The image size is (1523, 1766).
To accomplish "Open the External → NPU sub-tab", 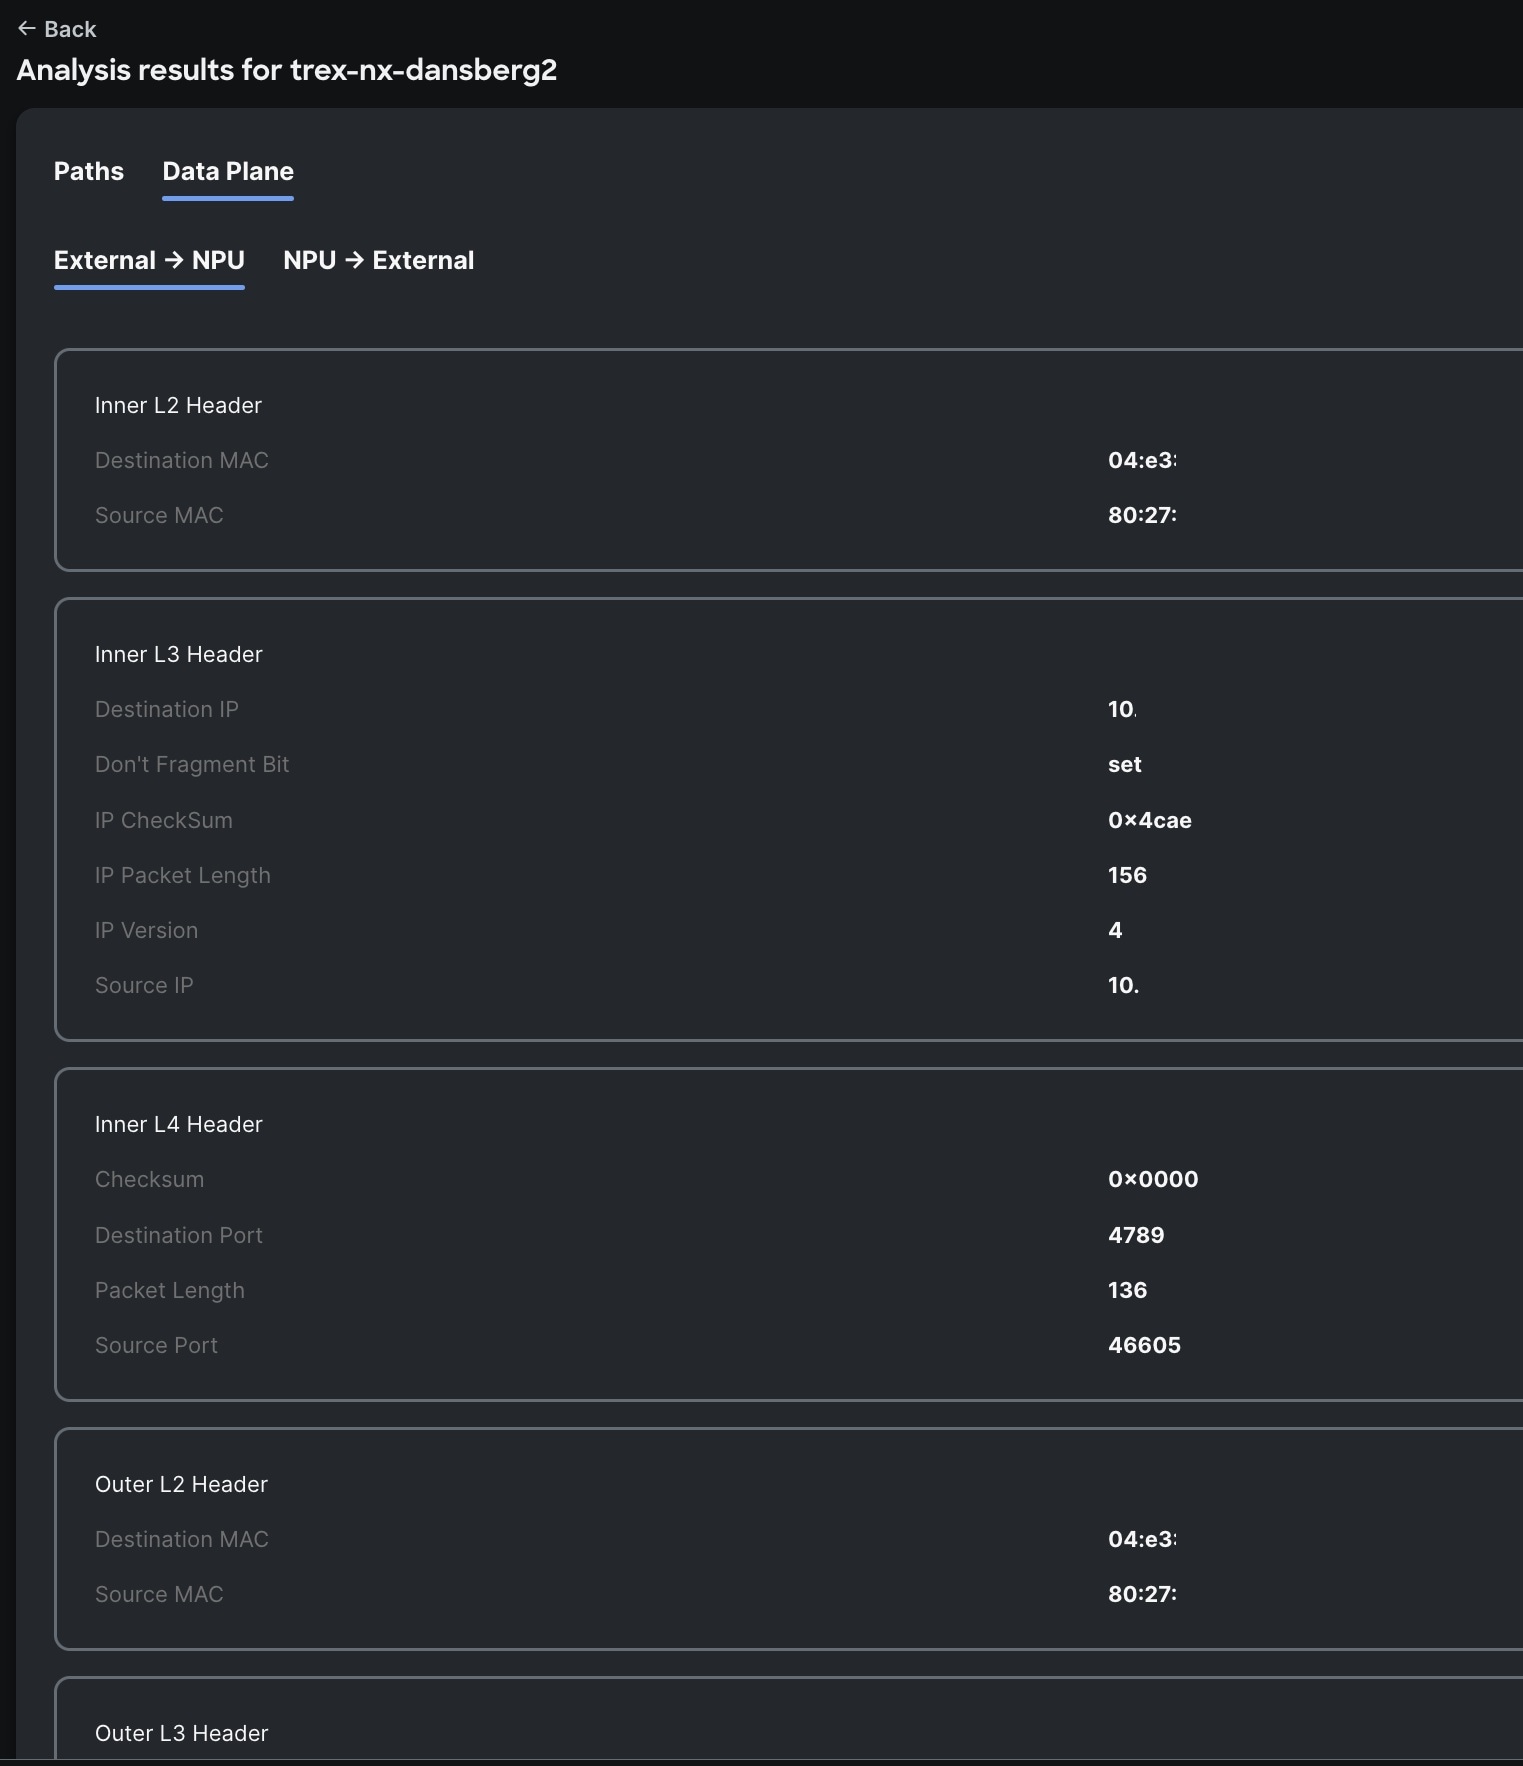I will tap(149, 260).
